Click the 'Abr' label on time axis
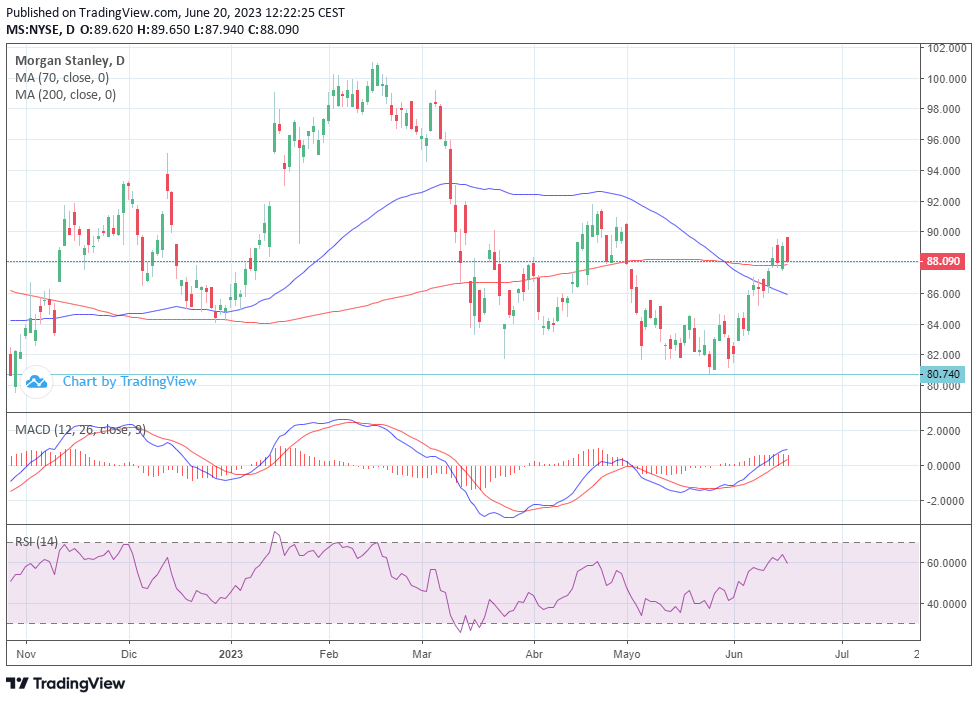This screenshot has height=702, width=978. click(x=534, y=654)
